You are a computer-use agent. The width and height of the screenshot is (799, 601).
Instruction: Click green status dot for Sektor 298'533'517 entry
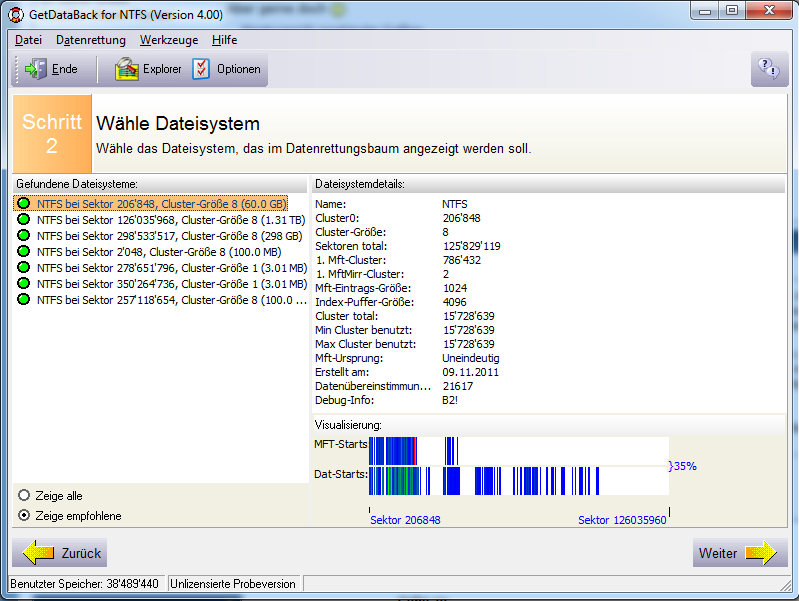coord(23,235)
